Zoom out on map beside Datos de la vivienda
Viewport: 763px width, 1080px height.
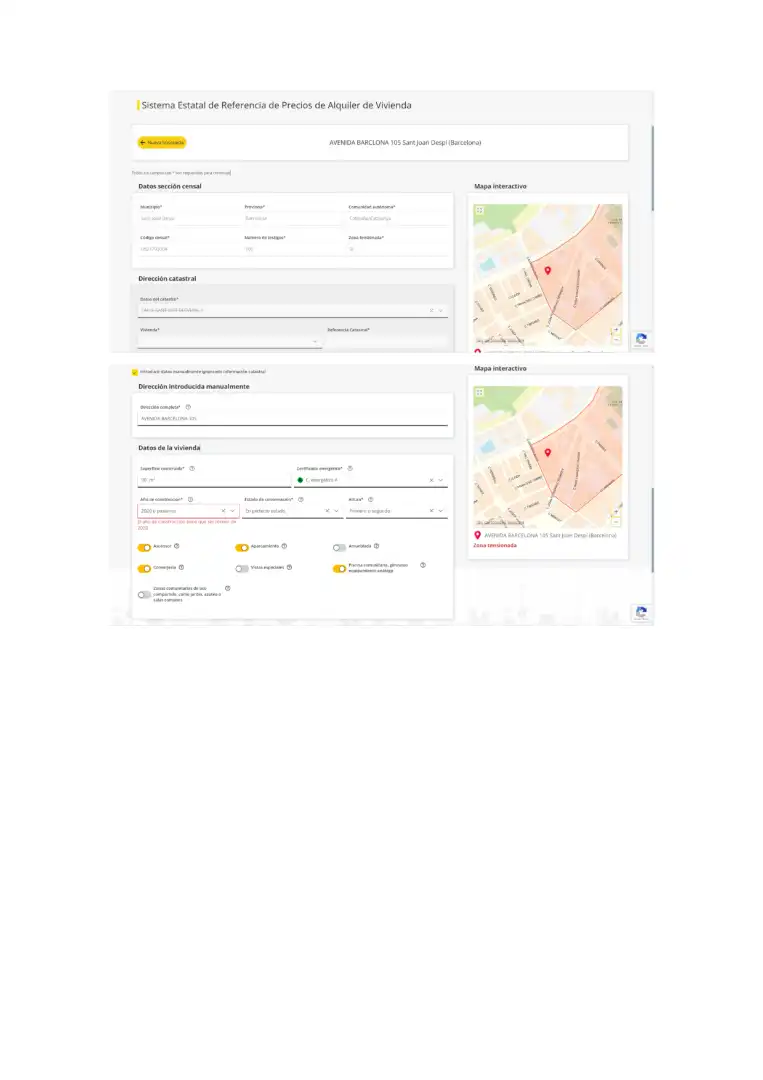pyautogui.click(x=616, y=521)
